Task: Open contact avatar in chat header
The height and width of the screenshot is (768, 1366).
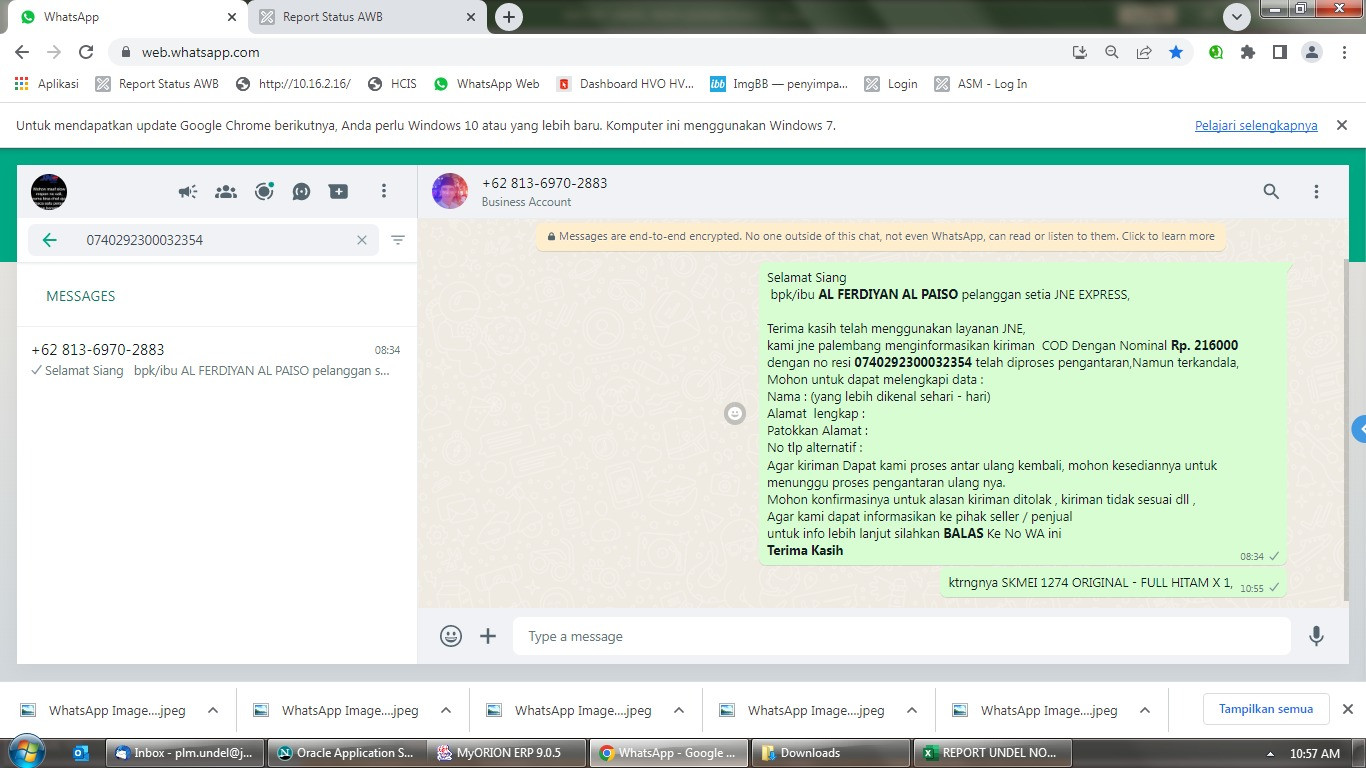Action: [x=450, y=191]
